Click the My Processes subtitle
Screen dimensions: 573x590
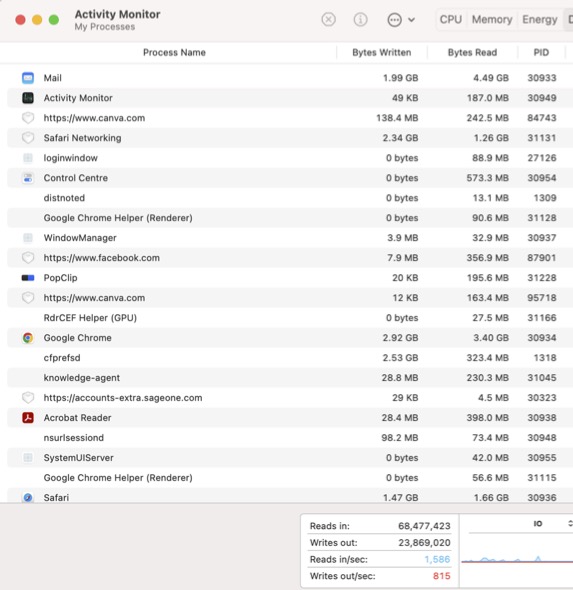pos(105,27)
